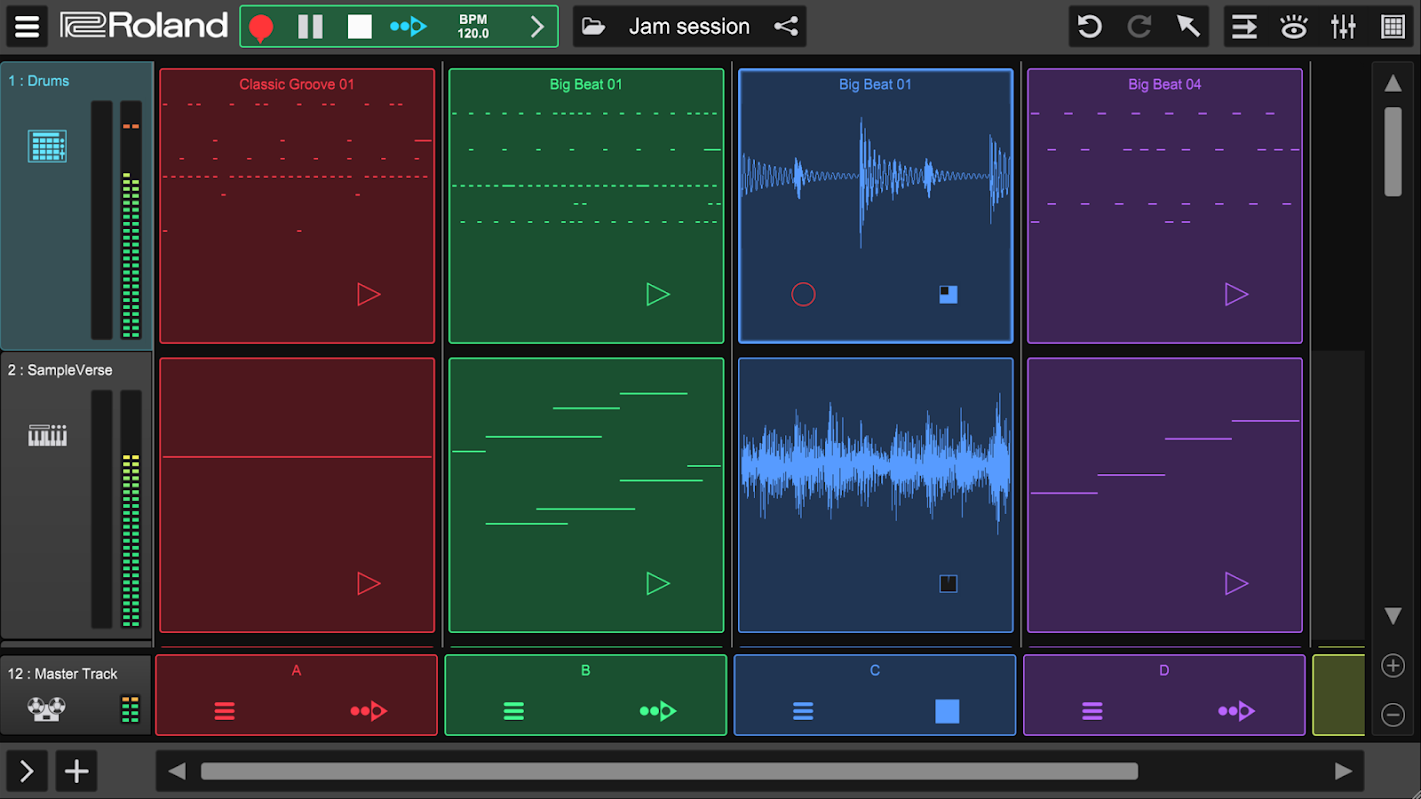Toggle the eye view icon

(x=1294, y=27)
